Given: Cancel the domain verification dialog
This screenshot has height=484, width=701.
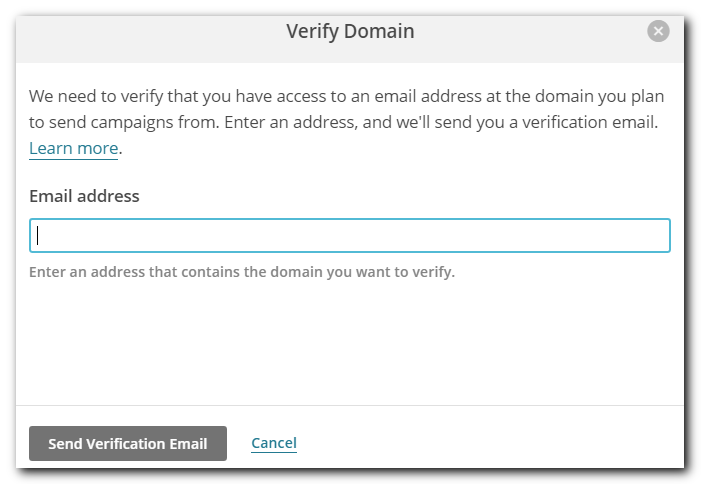Looking at the screenshot, I should [274, 443].
